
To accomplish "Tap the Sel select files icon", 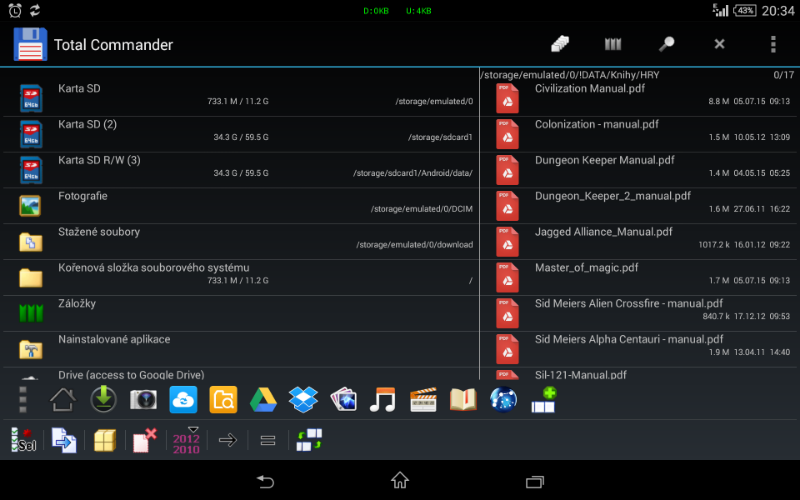I will click(23, 440).
